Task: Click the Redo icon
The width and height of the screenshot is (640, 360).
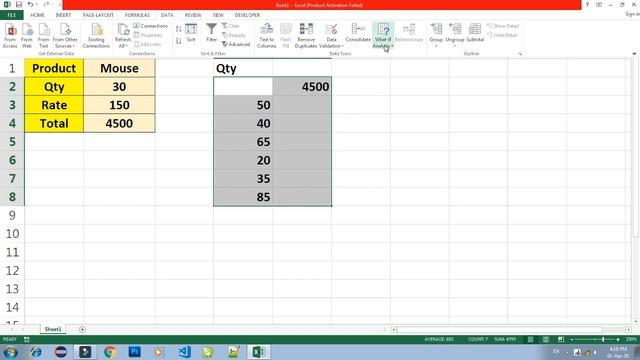Action: pyautogui.click(x=46, y=4)
